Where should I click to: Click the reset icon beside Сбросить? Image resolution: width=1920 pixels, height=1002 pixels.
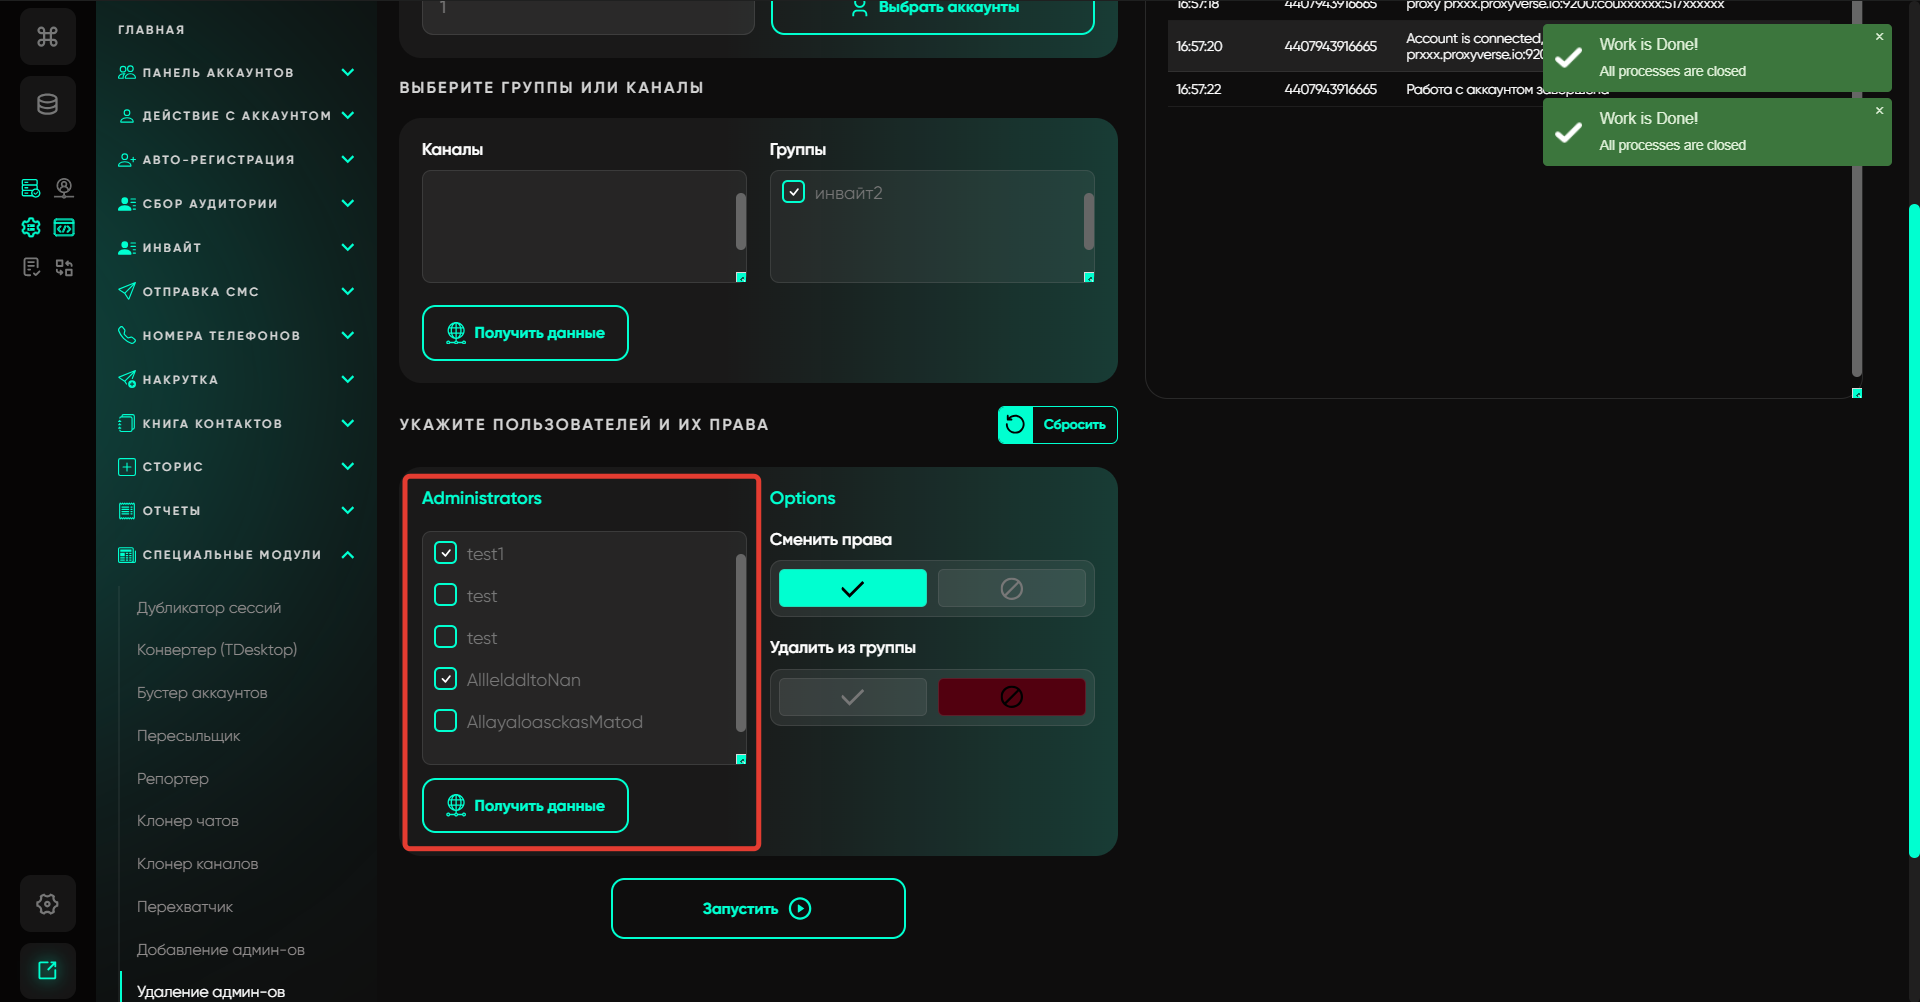[x=1015, y=424]
